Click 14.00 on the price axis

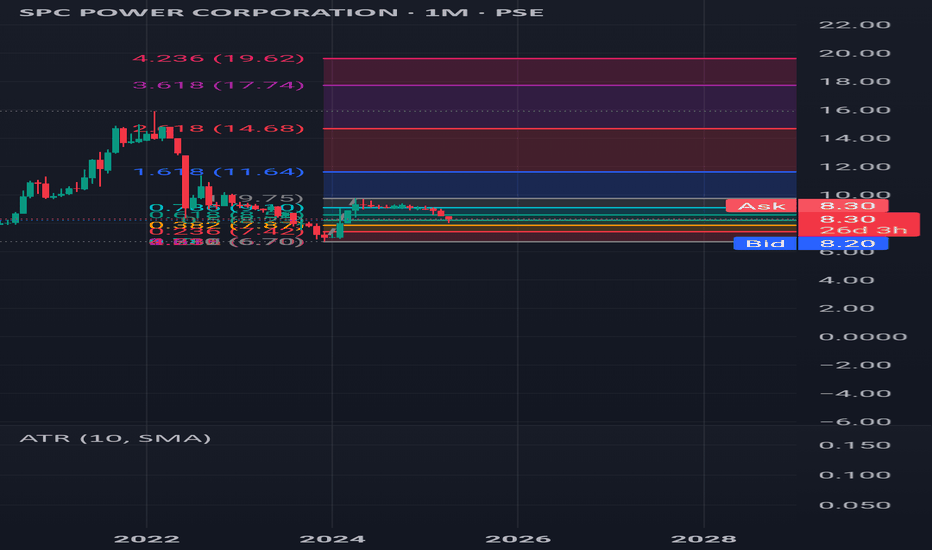pos(854,138)
